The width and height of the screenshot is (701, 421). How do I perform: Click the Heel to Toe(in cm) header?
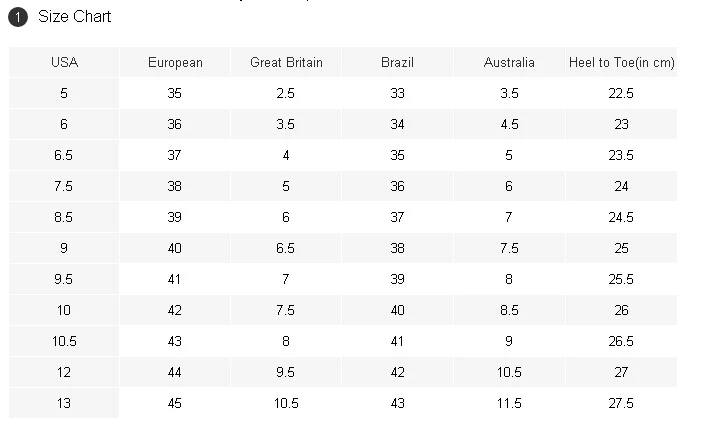[x=621, y=62]
